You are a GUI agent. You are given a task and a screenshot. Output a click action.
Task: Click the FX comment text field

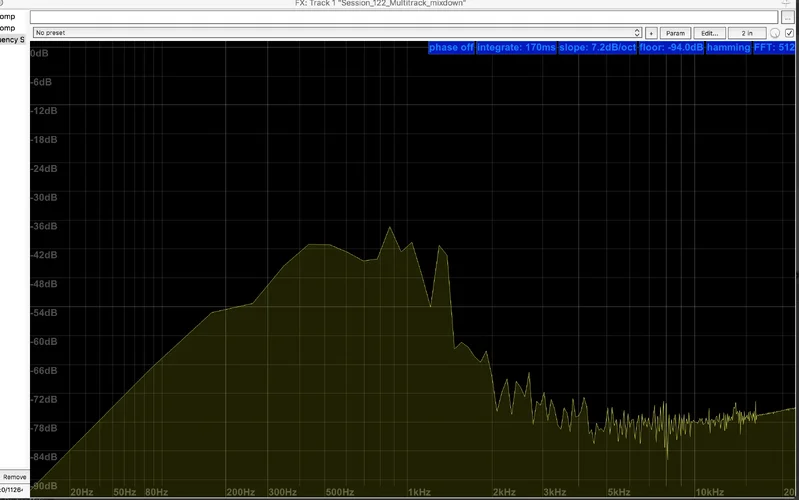click(404, 17)
